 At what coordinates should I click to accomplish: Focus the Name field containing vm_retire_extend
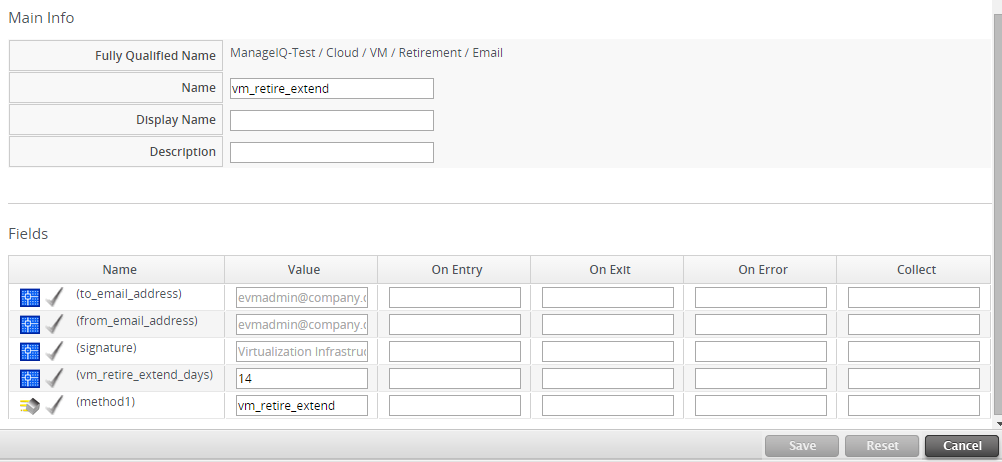click(331, 88)
